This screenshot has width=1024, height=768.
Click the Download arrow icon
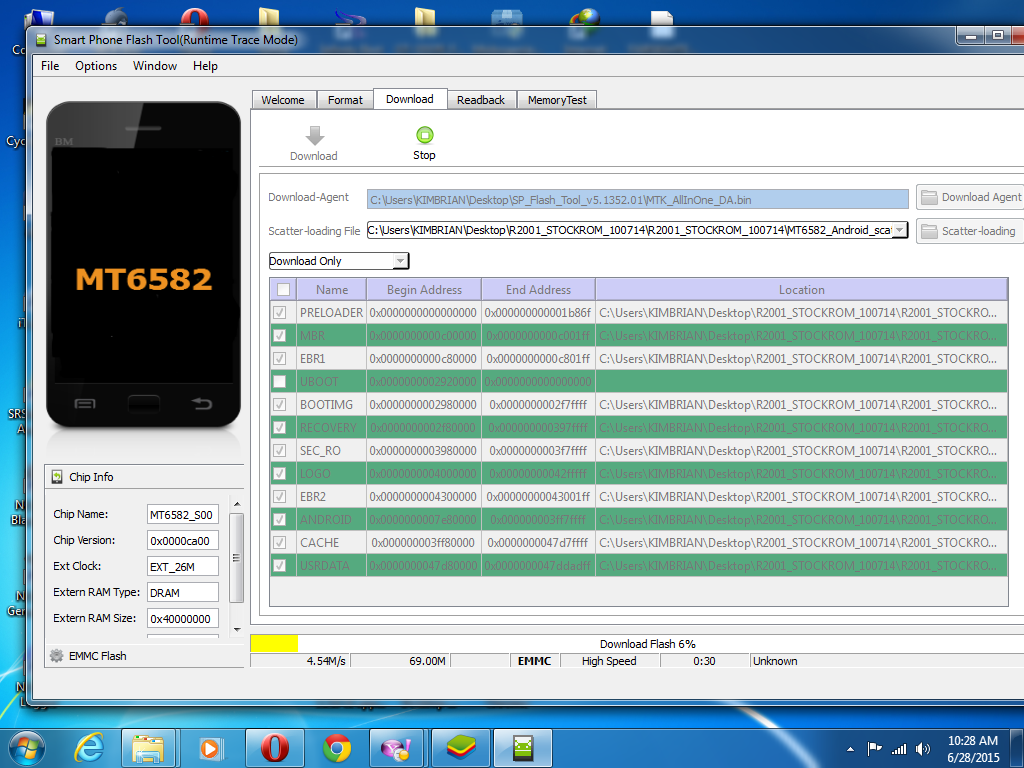tap(314, 136)
